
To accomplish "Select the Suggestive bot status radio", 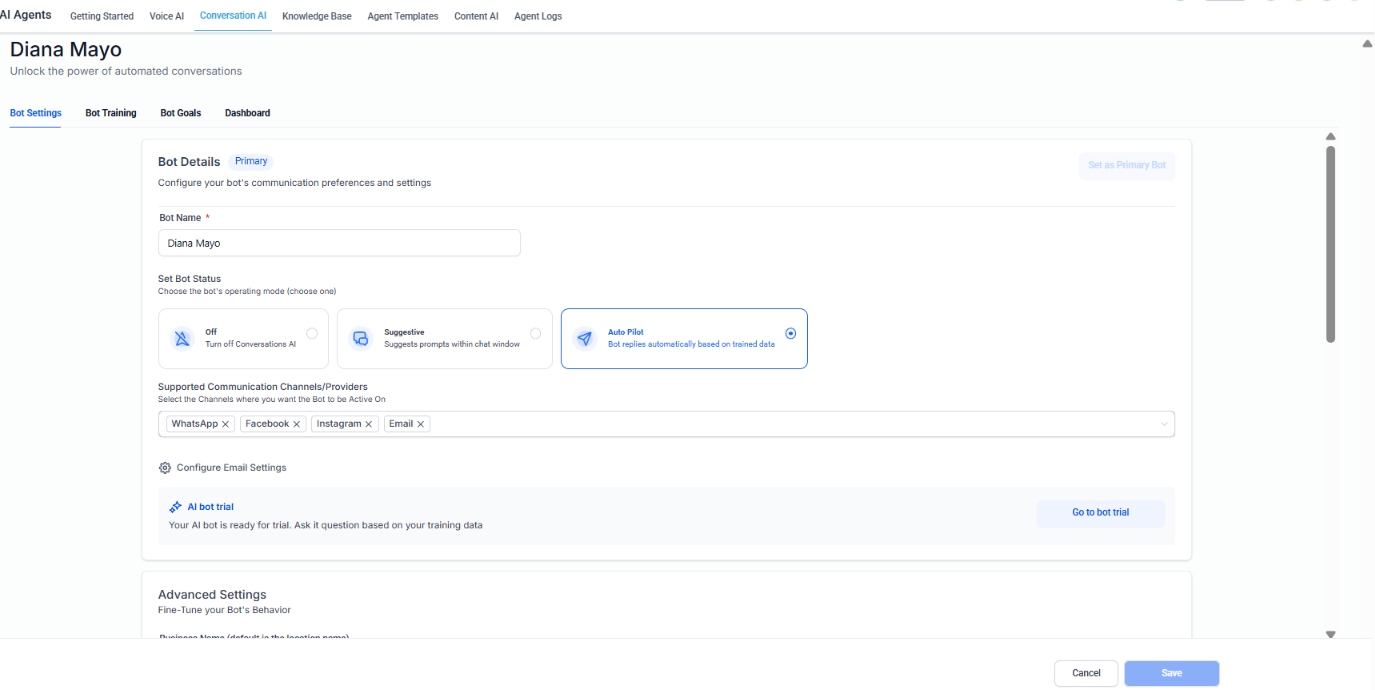I will tap(536, 333).
